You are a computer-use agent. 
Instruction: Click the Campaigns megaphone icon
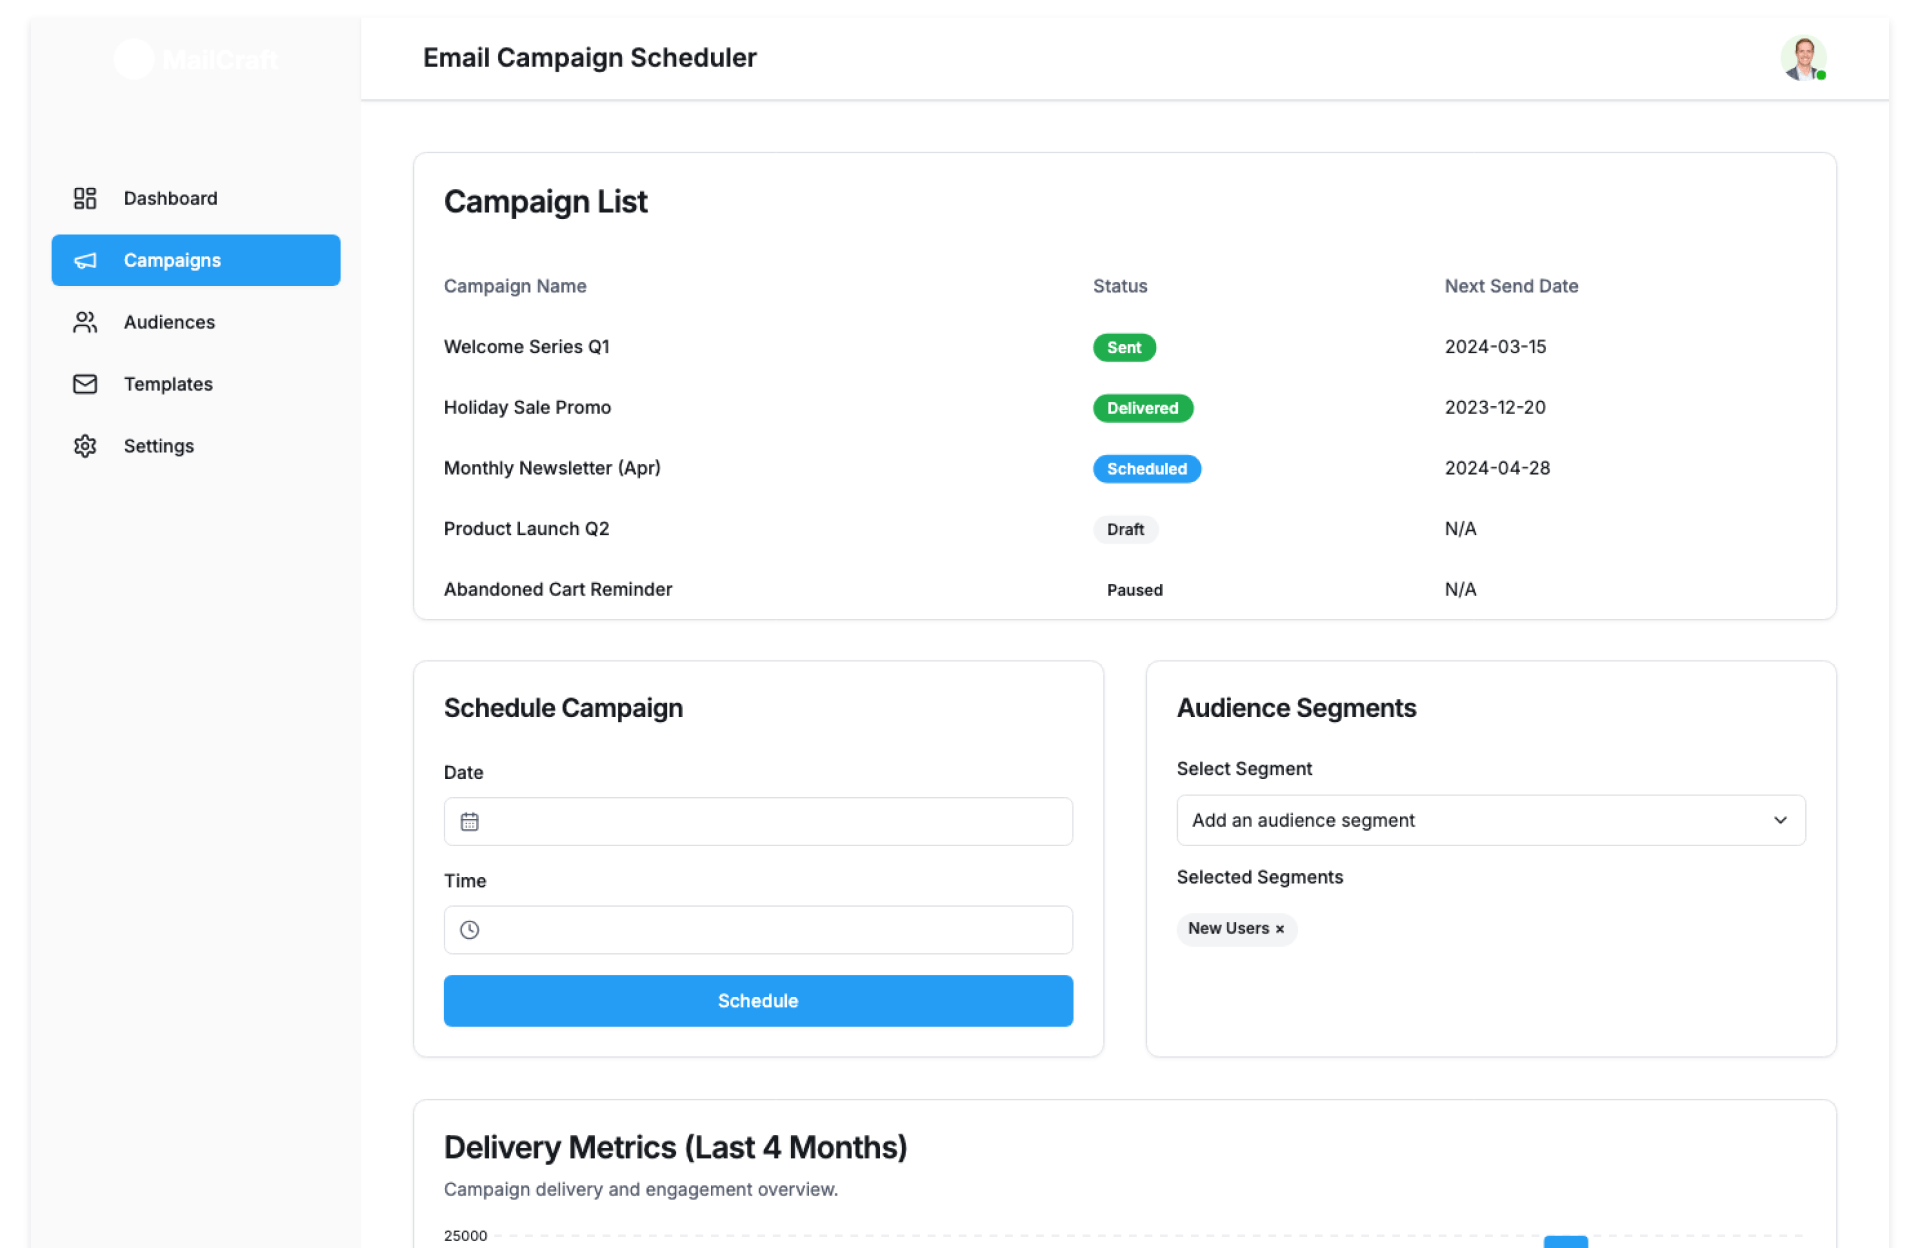click(x=85, y=260)
